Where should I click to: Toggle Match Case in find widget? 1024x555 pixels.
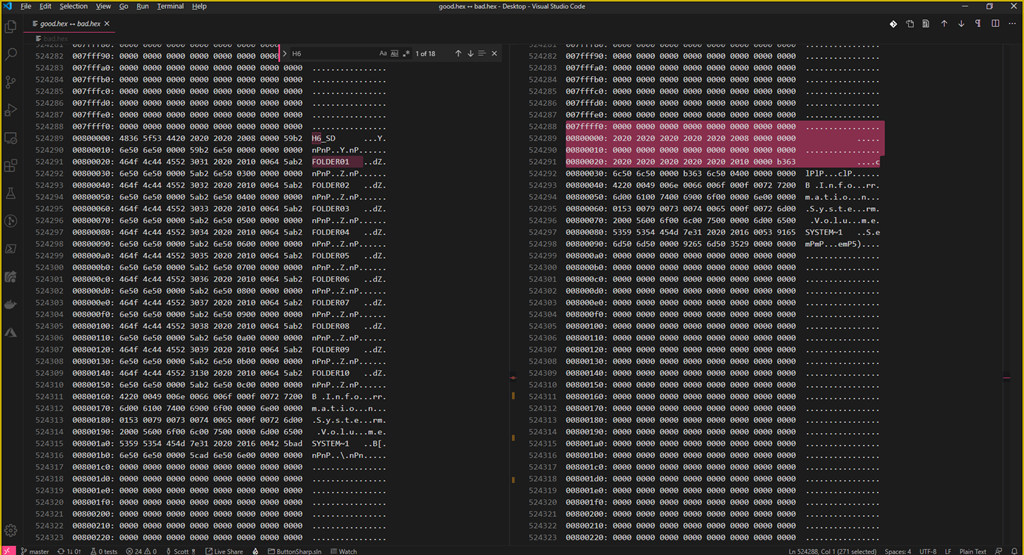point(383,53)
